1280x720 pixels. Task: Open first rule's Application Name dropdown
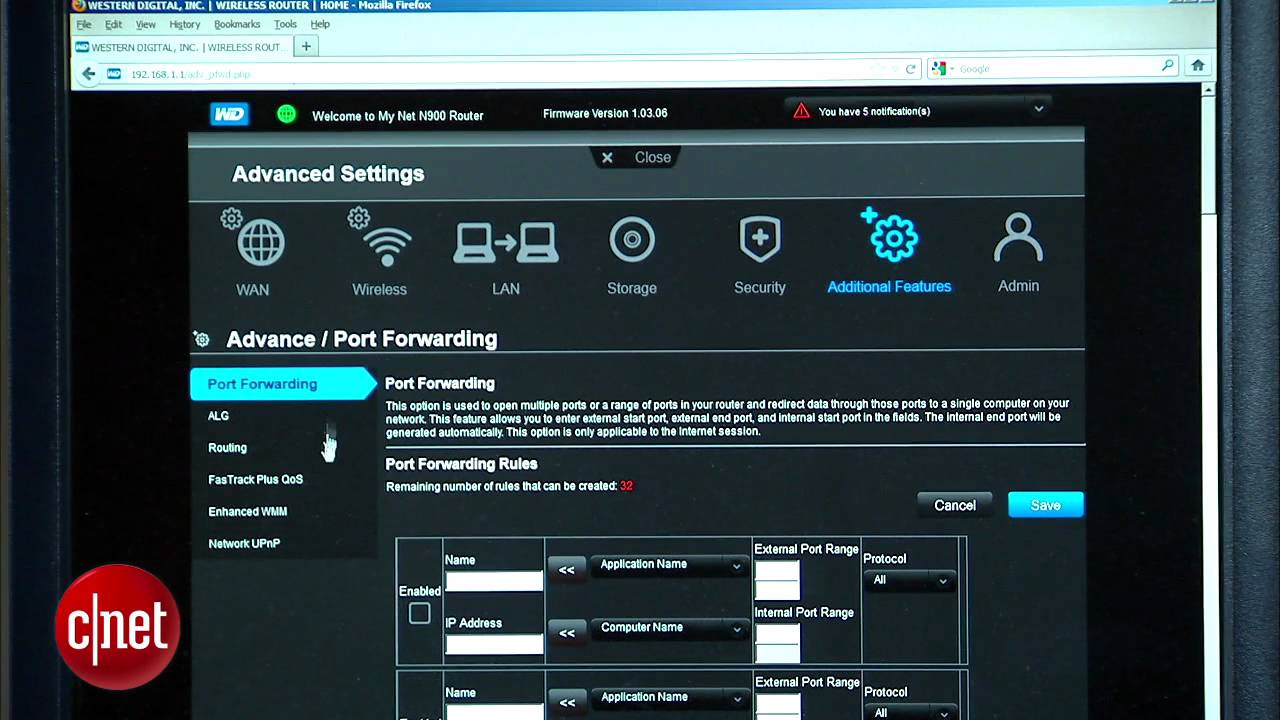[x=670, y=565]
